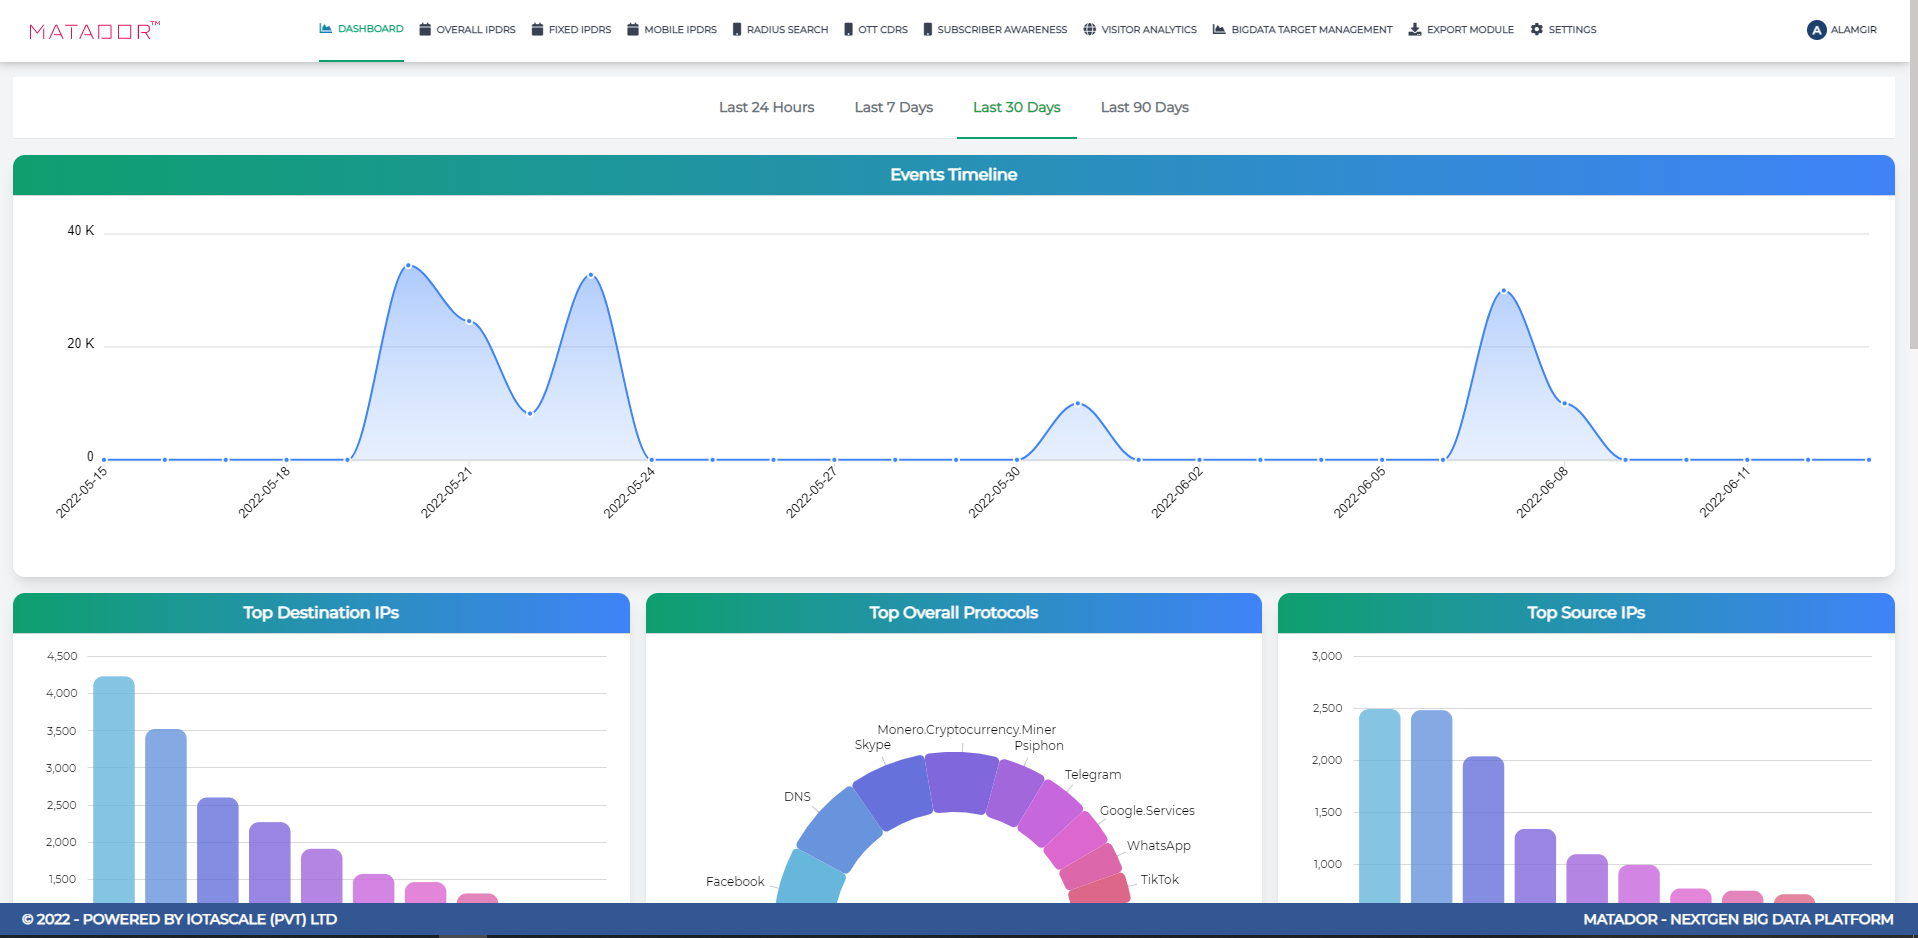Click the Overall IPDRs calendar icon
This screenshot has width=1918, height=938.
425,30
